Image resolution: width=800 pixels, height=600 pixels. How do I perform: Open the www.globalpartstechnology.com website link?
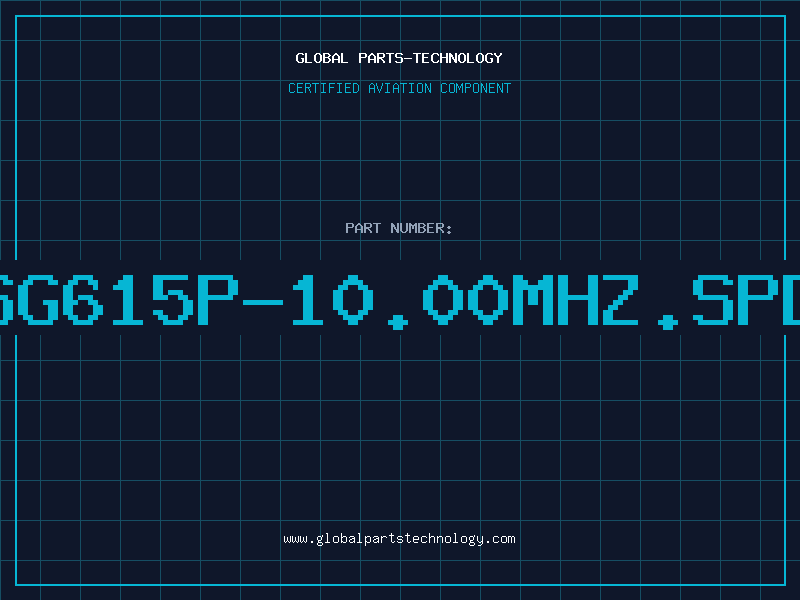(x=399, y=539)
